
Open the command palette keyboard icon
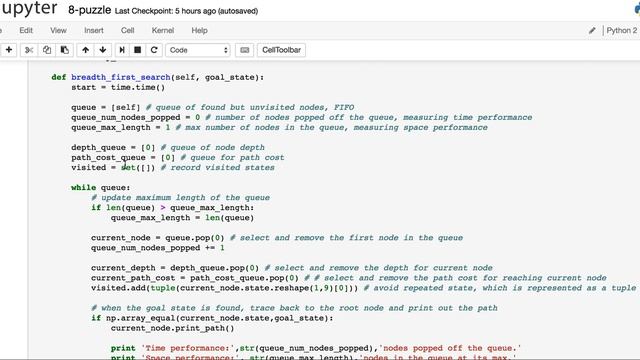tap(244, 50)
